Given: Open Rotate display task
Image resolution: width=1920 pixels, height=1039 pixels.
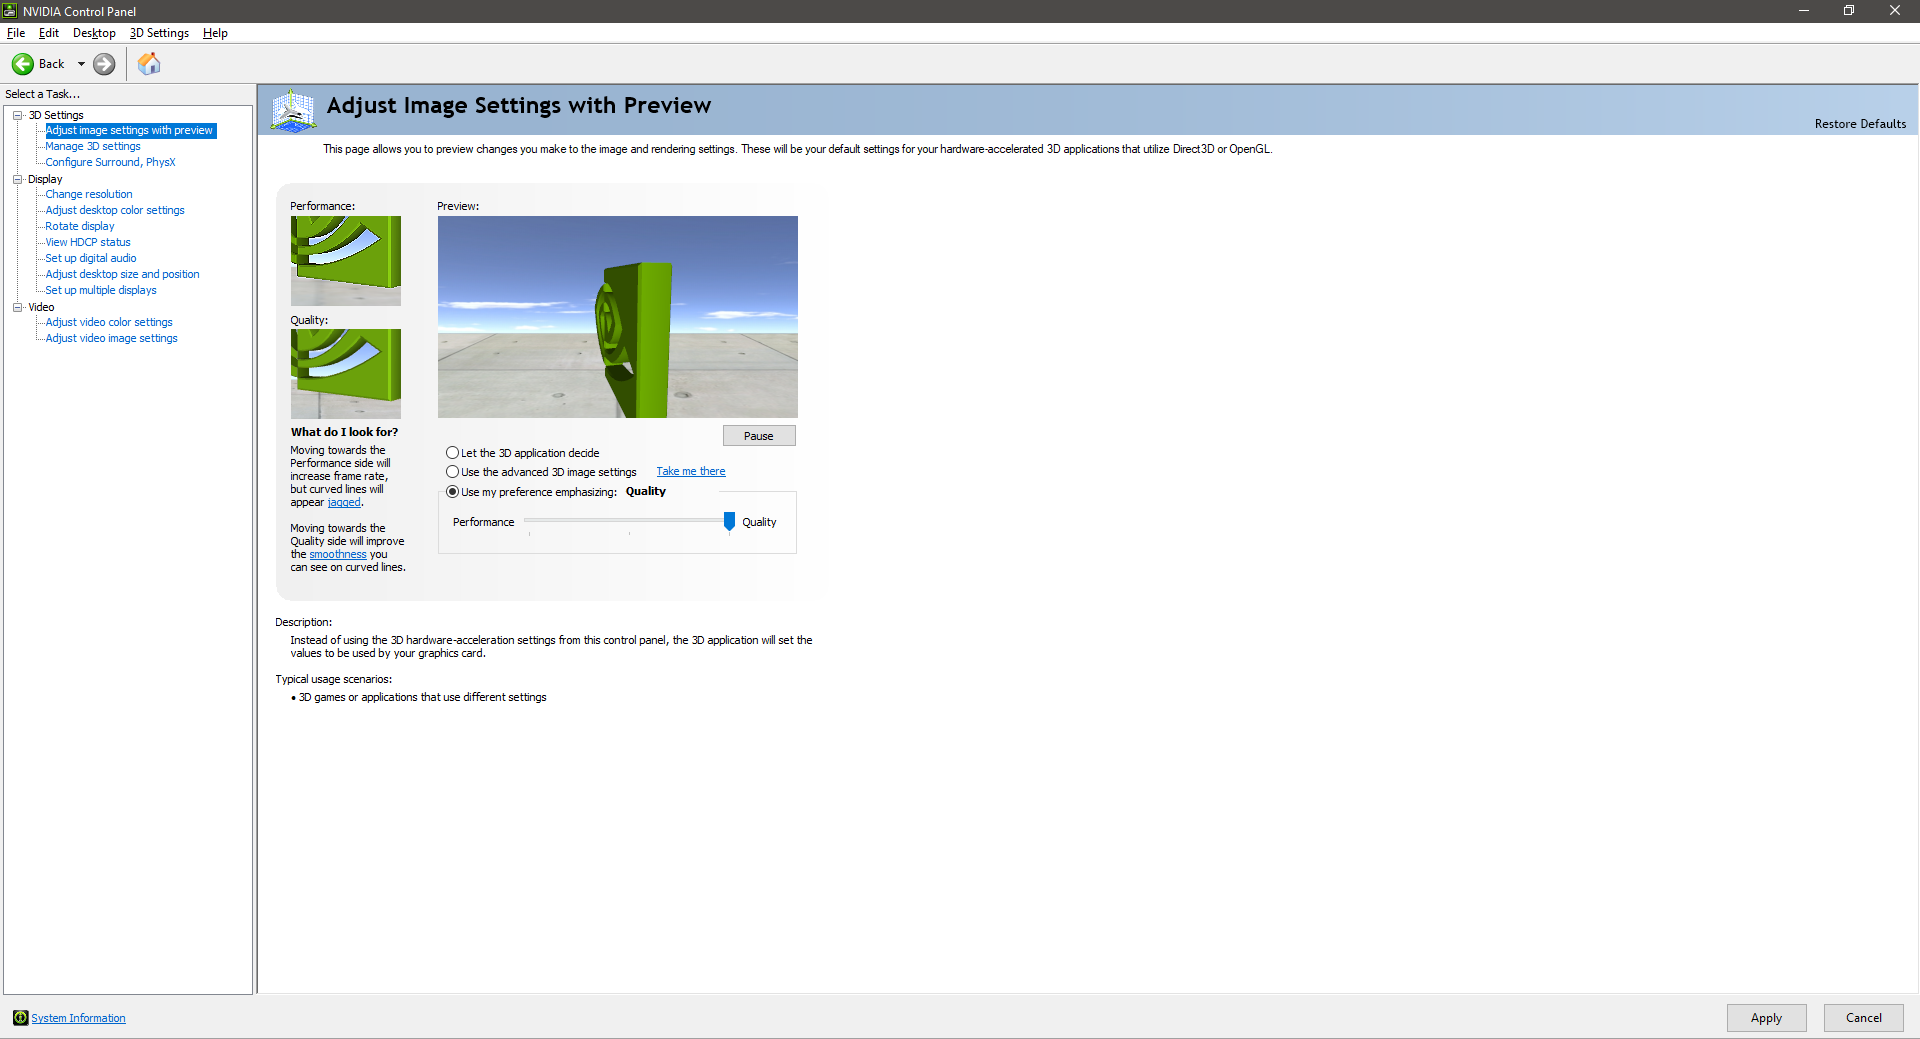Looking at the screenshot, I should pos(80,226).
